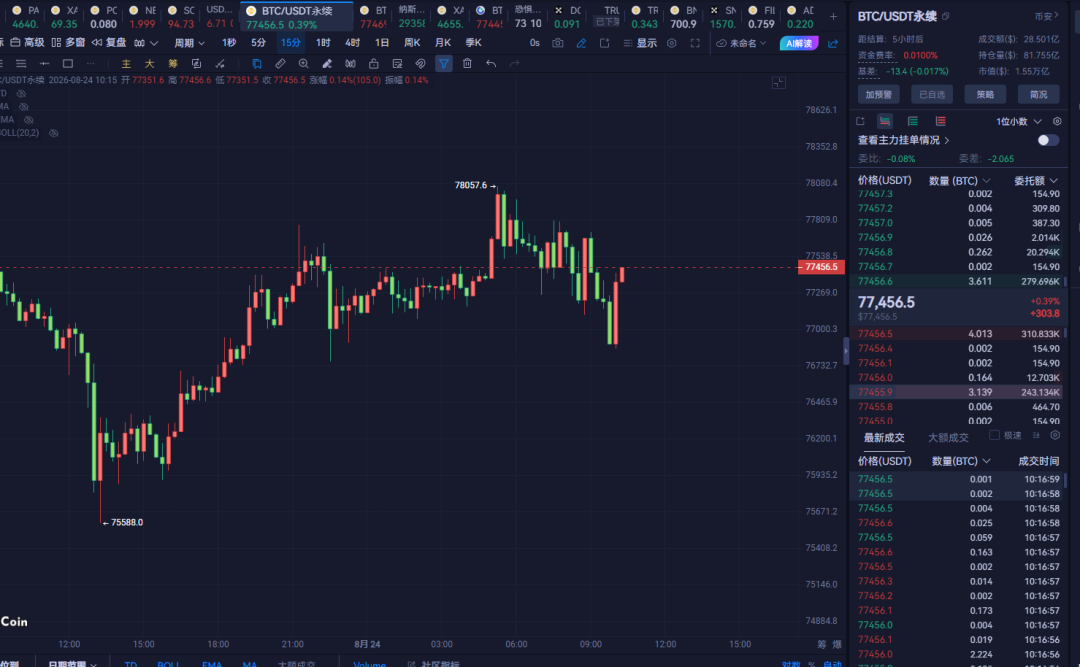Open order book settings gear icon
The height and width of the screenshot is (667, 1080).
coord(1057,121)
